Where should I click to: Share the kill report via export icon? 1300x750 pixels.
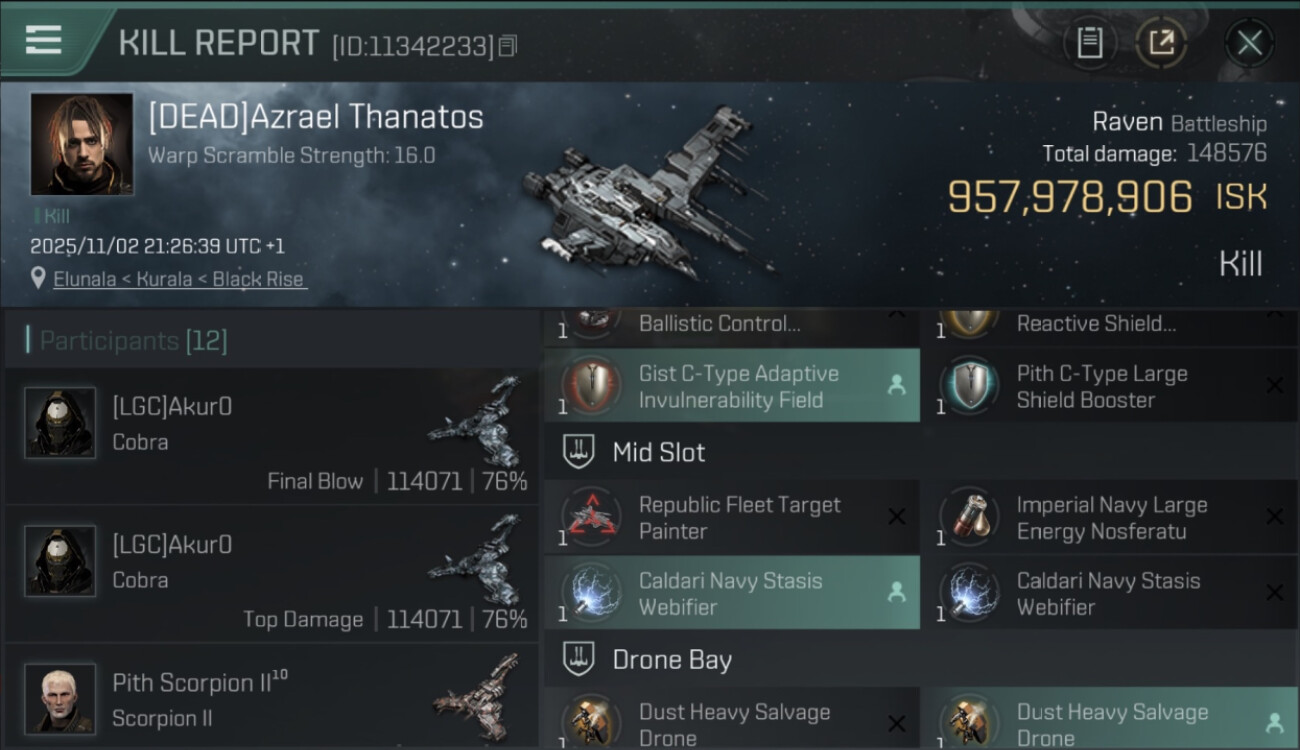(x=1162, y=42)
